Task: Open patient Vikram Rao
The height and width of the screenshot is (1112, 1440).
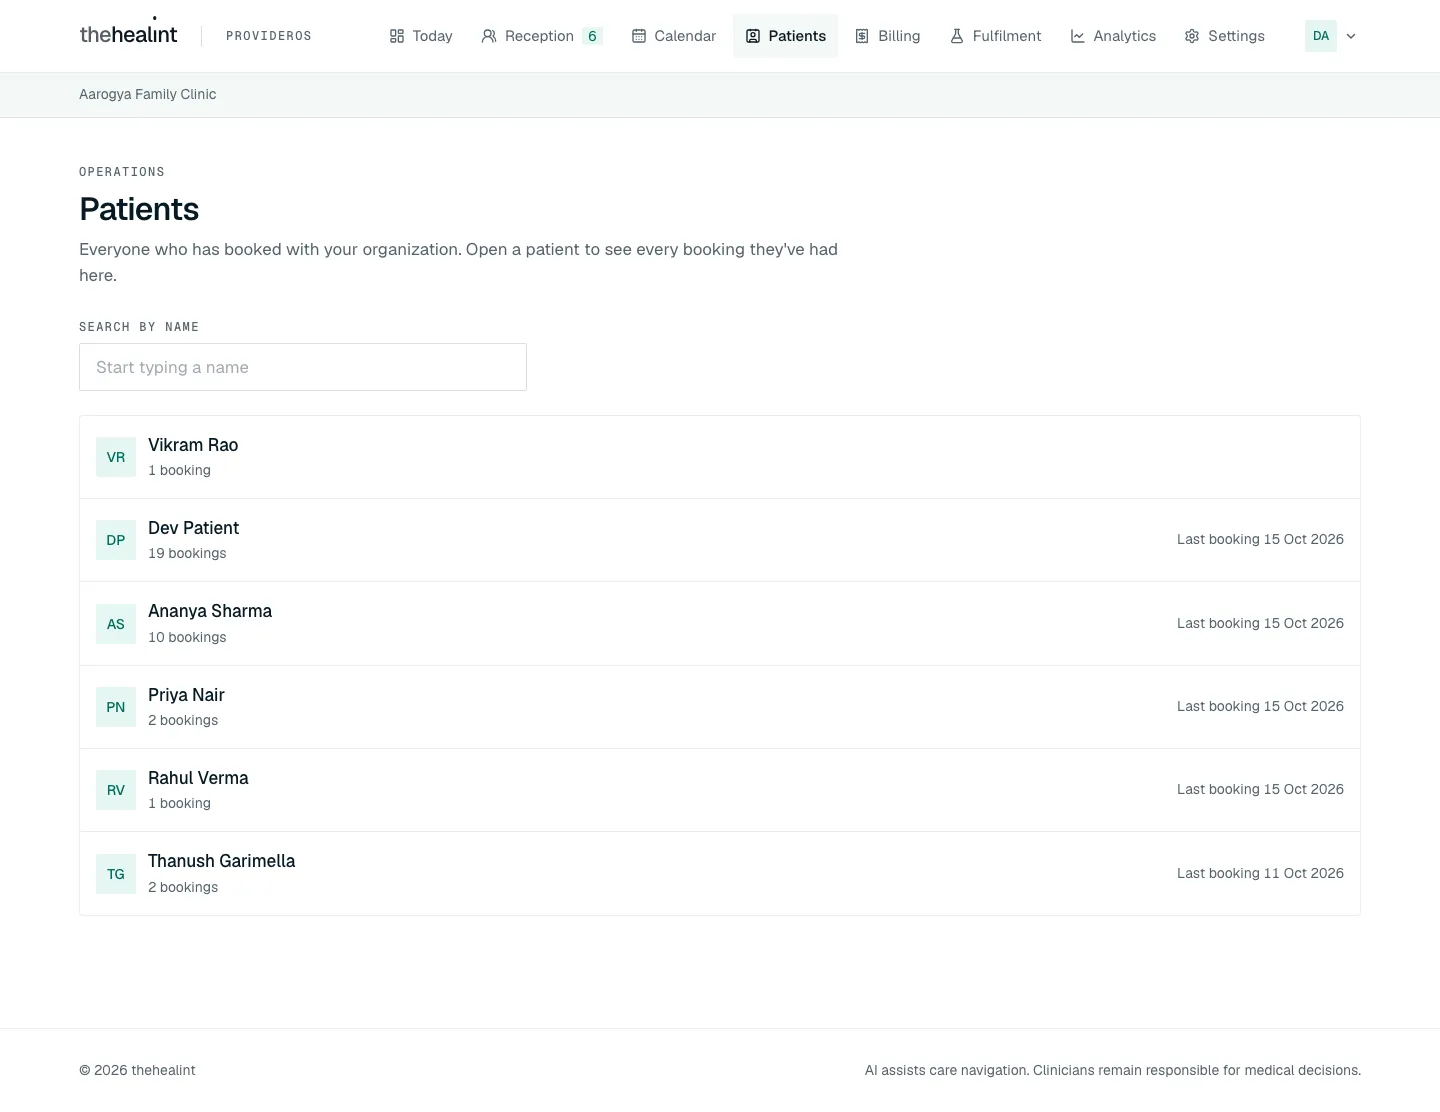Action: pyautogui.click(x=720, y=457)
